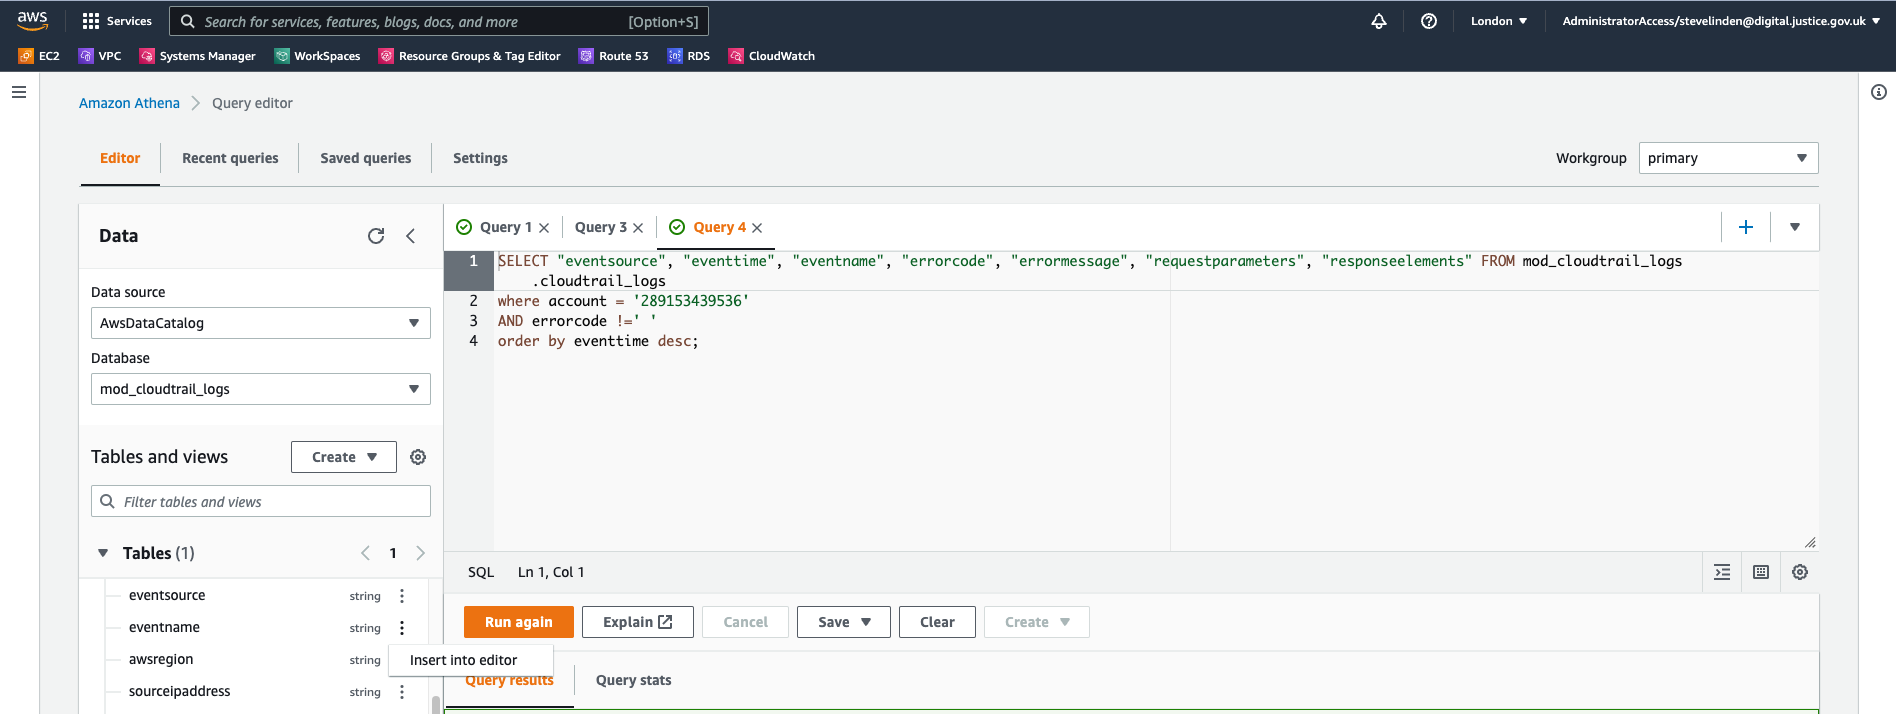Viewport: 1896px width, 714px height.
Task: Open Resource Groups & Tag Editor shortcut
Action: (470, 56)
